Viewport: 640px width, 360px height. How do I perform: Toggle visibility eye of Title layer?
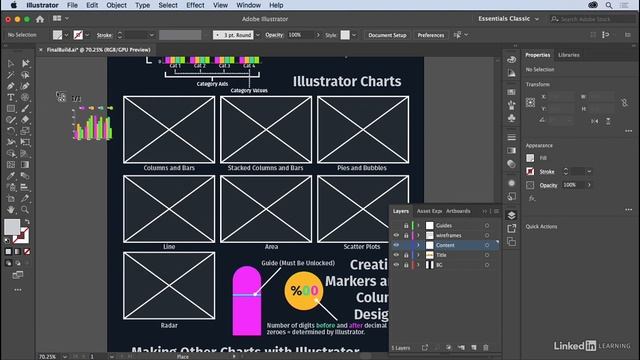[396, 255]
